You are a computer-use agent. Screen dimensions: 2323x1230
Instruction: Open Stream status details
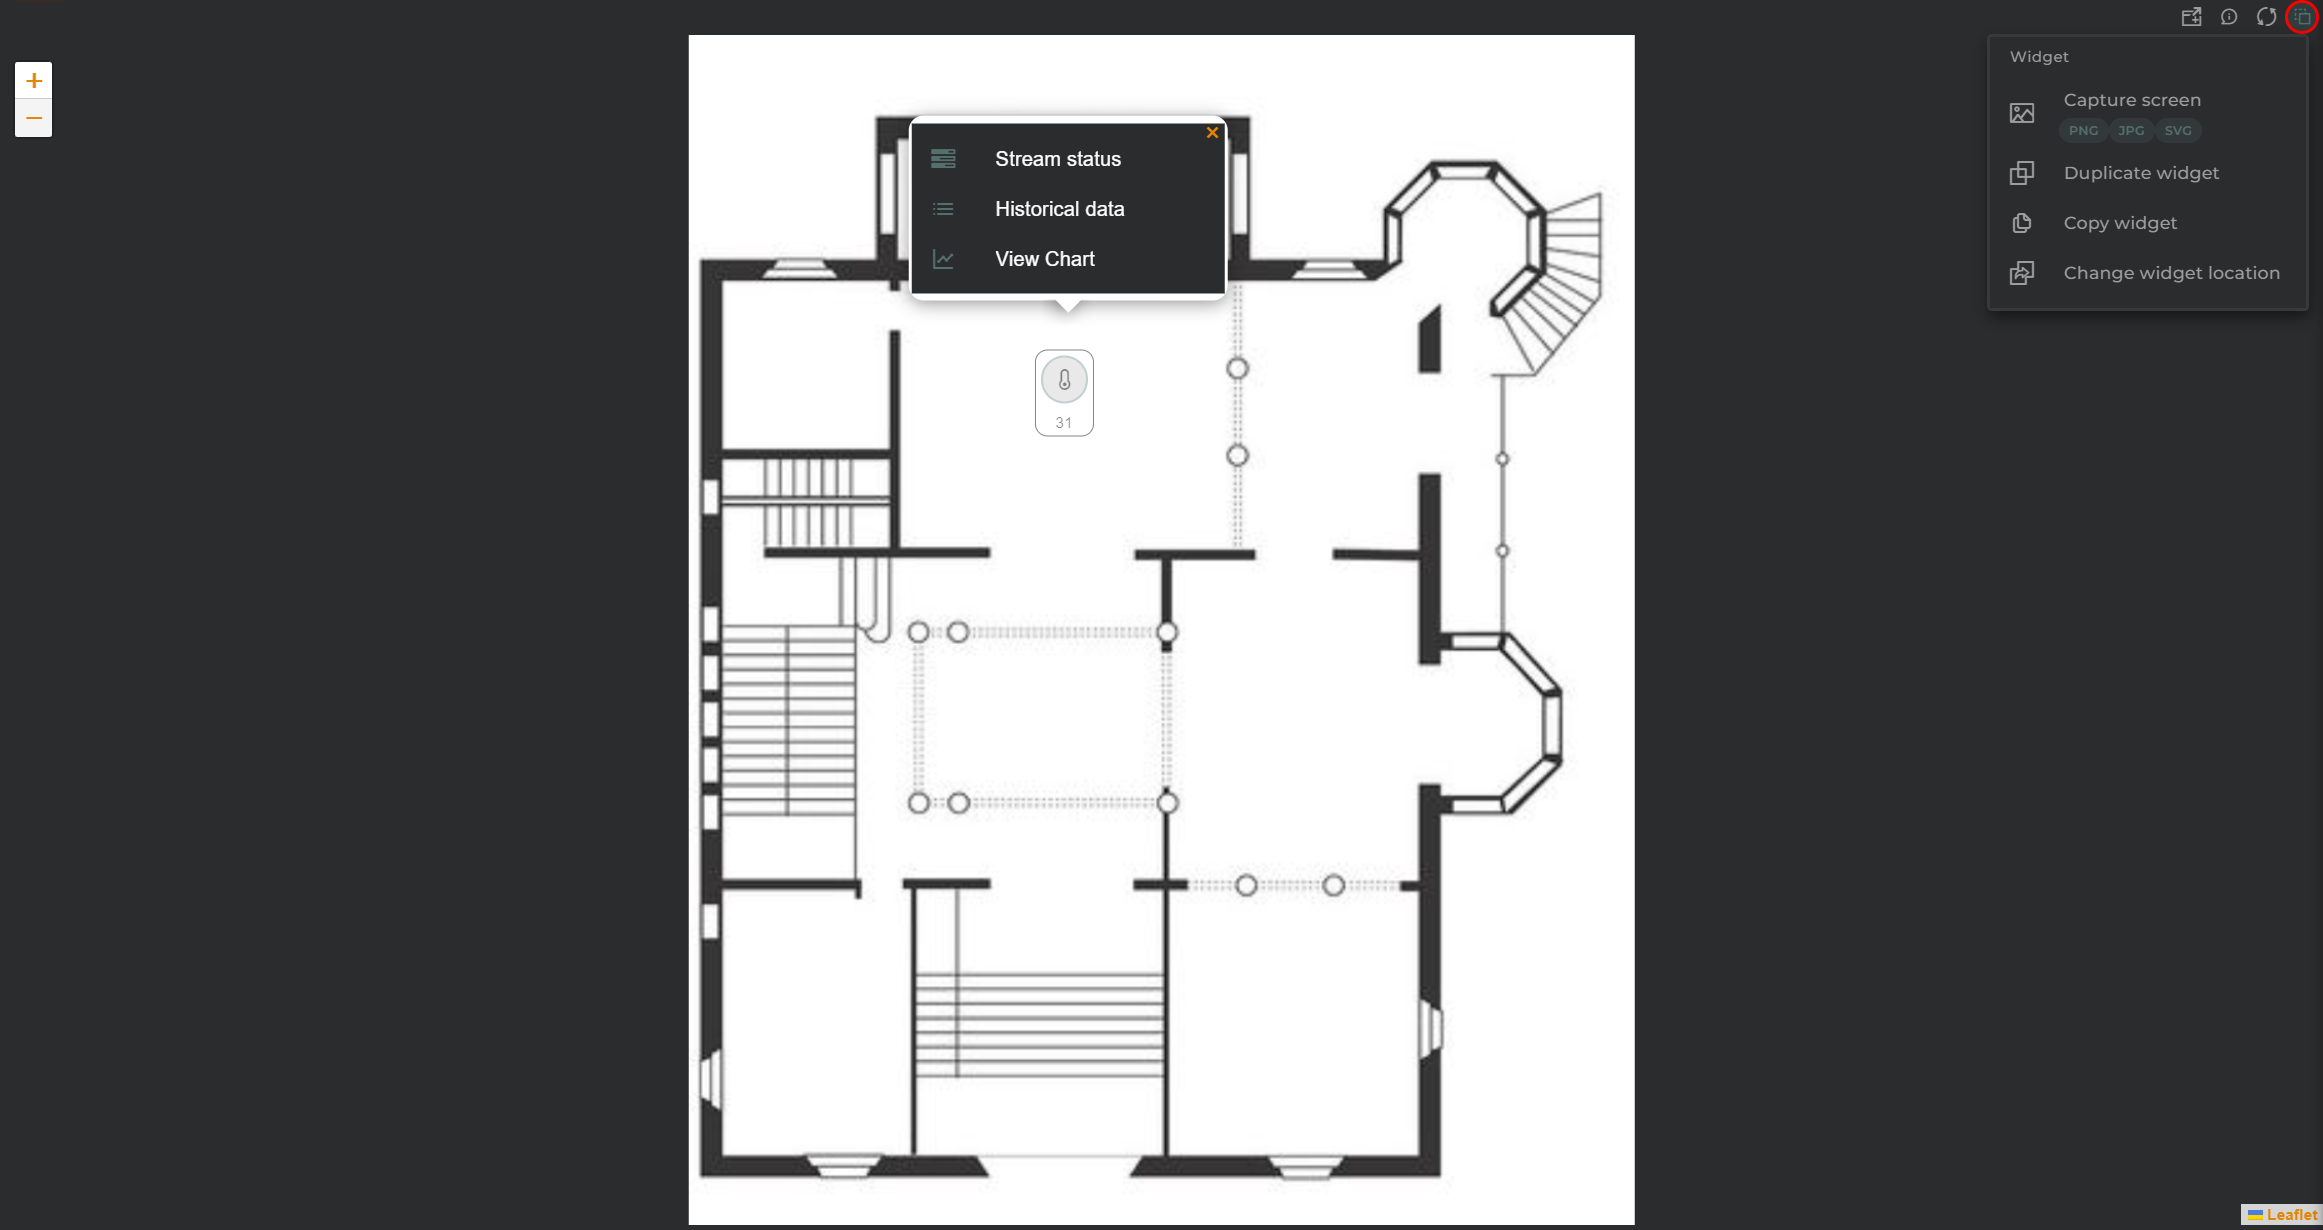coord(1057,158)
